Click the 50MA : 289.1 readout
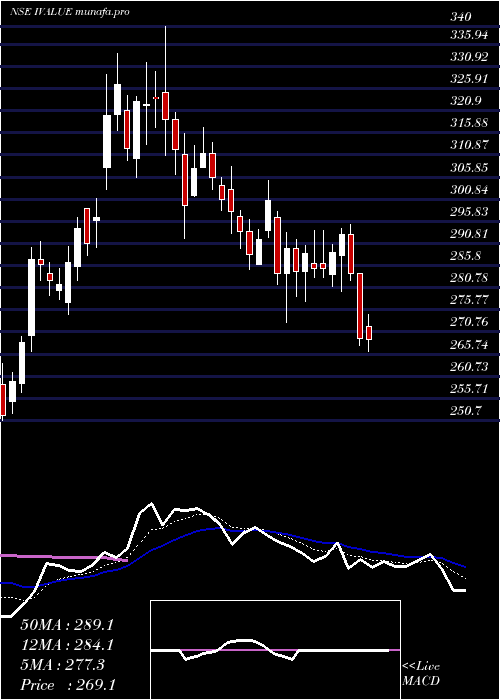500x700 pixels. coord(67,625)
